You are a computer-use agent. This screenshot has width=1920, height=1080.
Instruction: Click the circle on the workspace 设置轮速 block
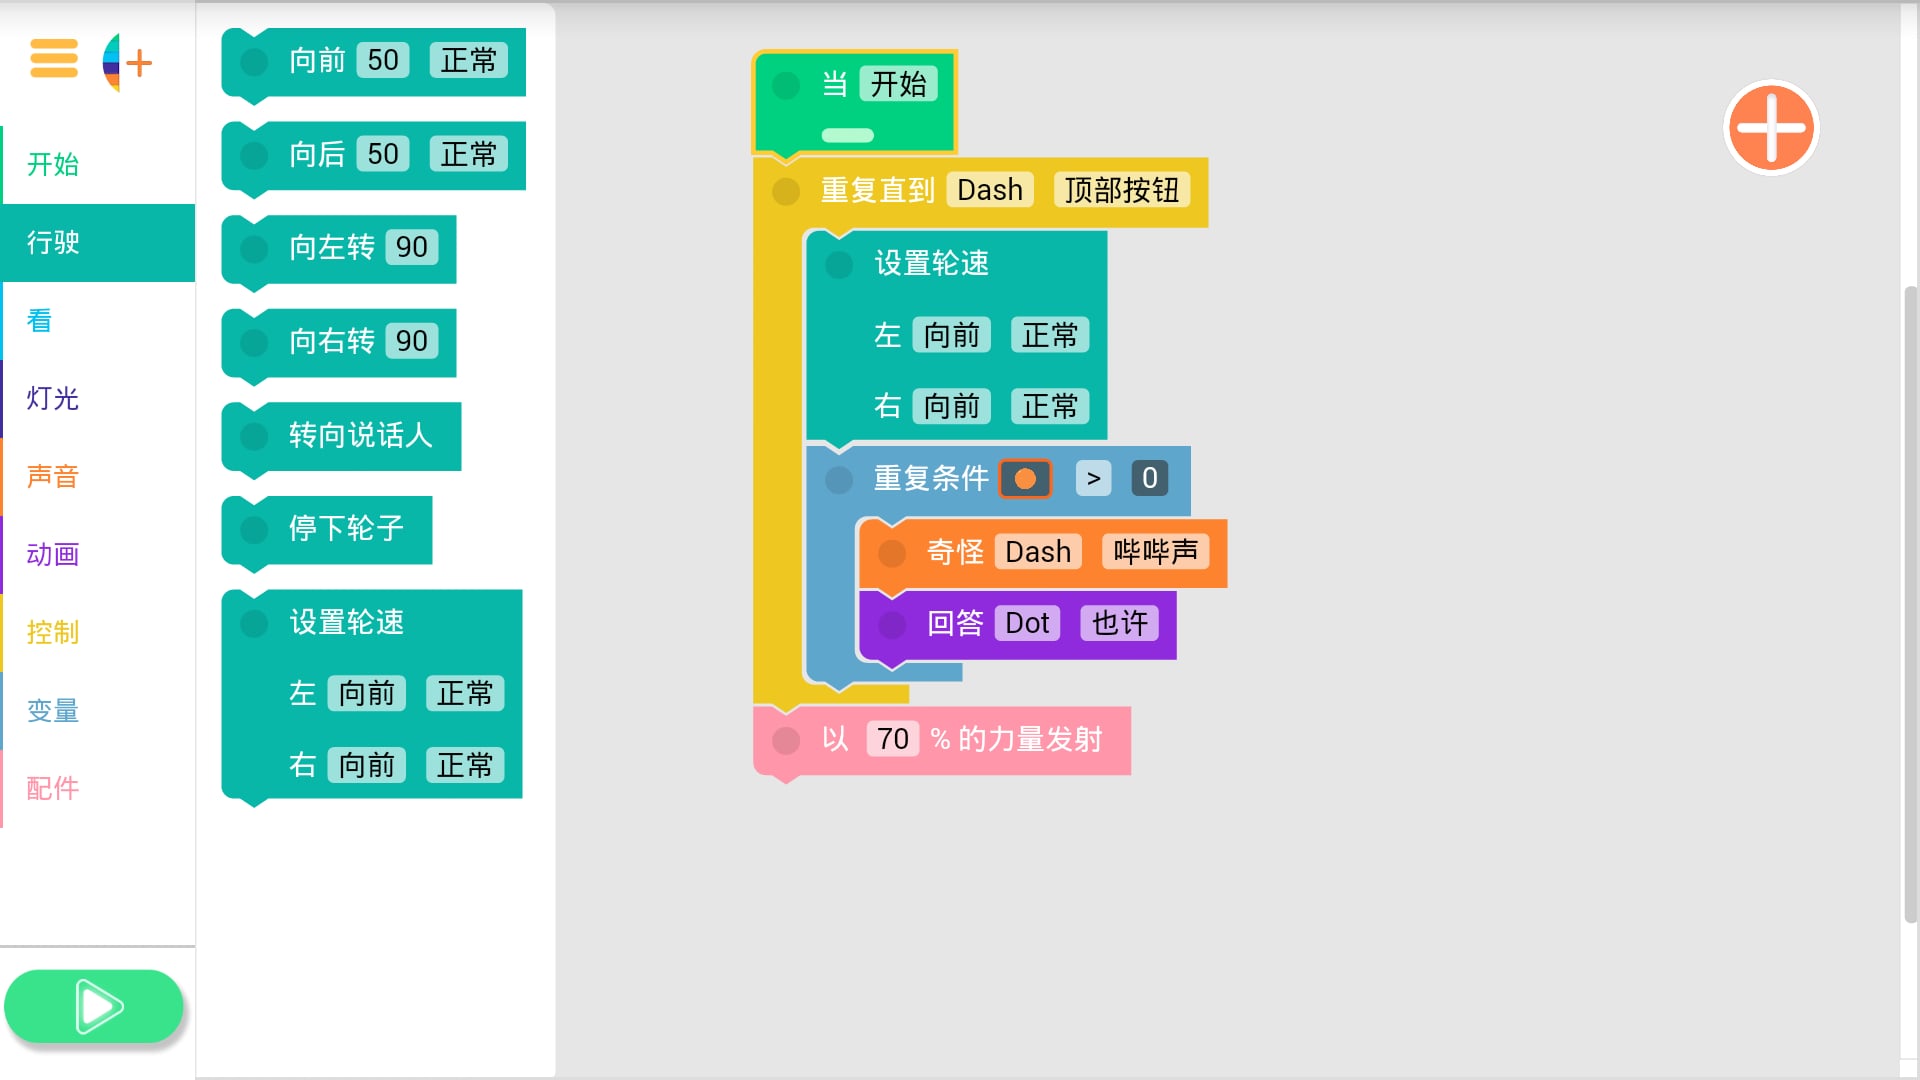[839, 264]
